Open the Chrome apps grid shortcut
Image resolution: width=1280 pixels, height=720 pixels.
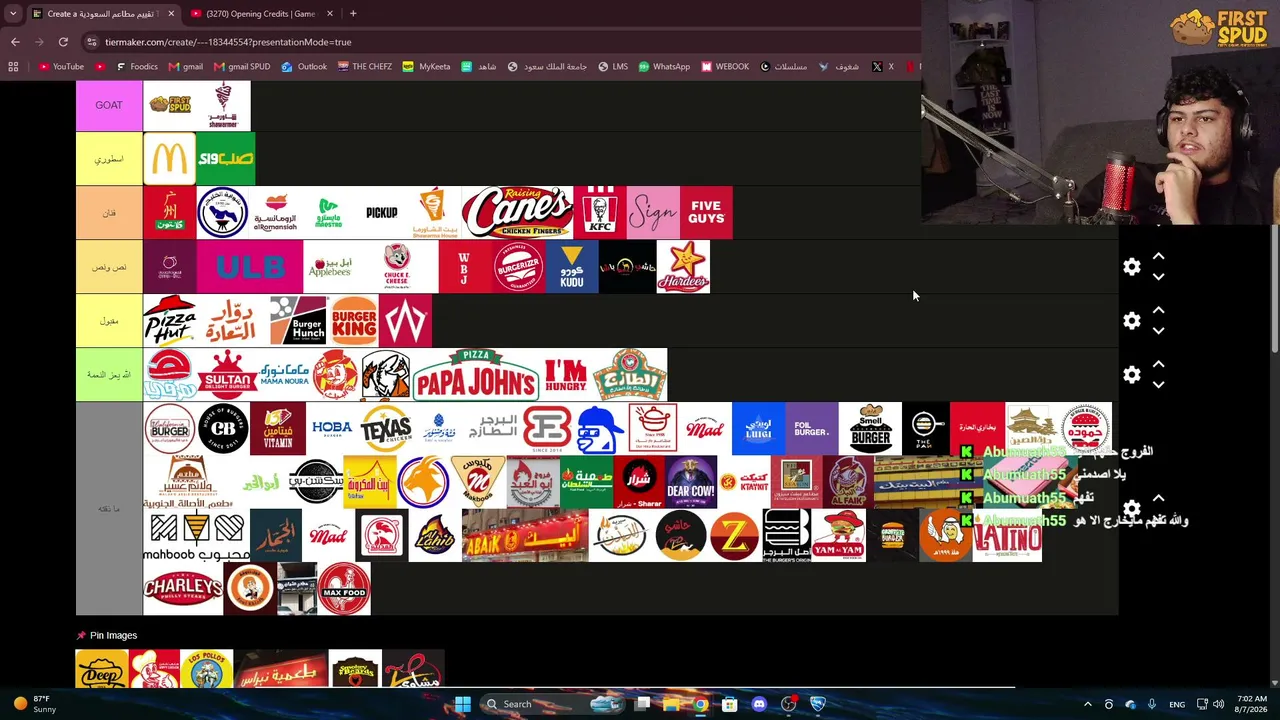(13, 67)
